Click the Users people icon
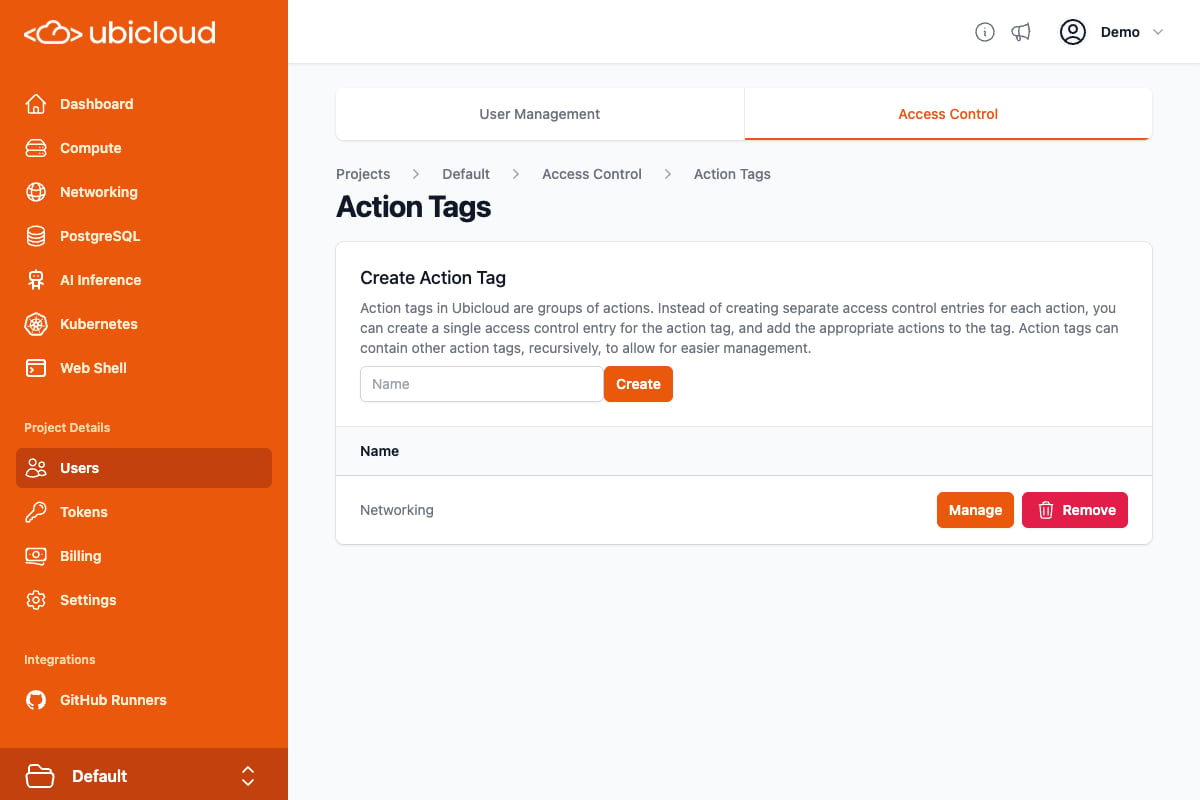 click(x=36, y=468)
